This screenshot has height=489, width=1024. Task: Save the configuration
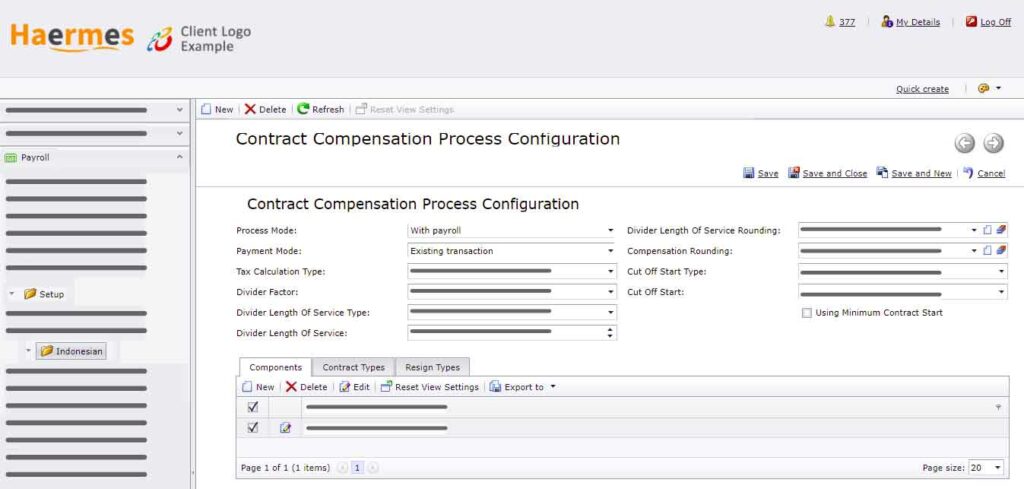click(761, 173)
